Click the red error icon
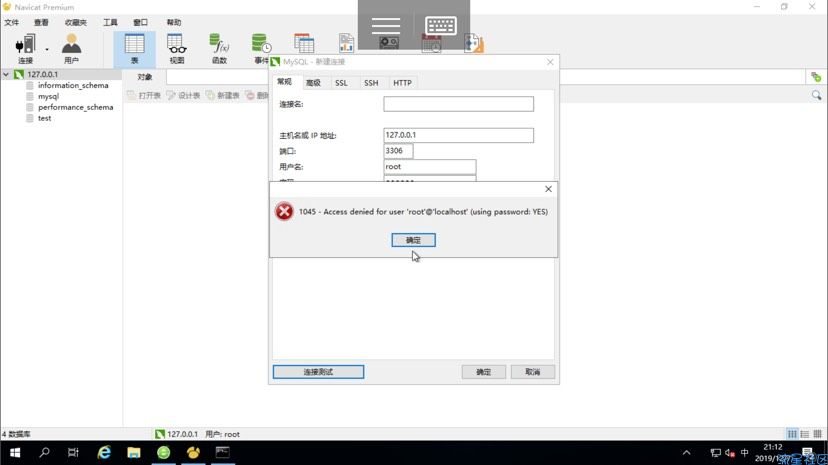Viewport: 828px width, 465px height. pyautogui.click(x=284, y=212)
